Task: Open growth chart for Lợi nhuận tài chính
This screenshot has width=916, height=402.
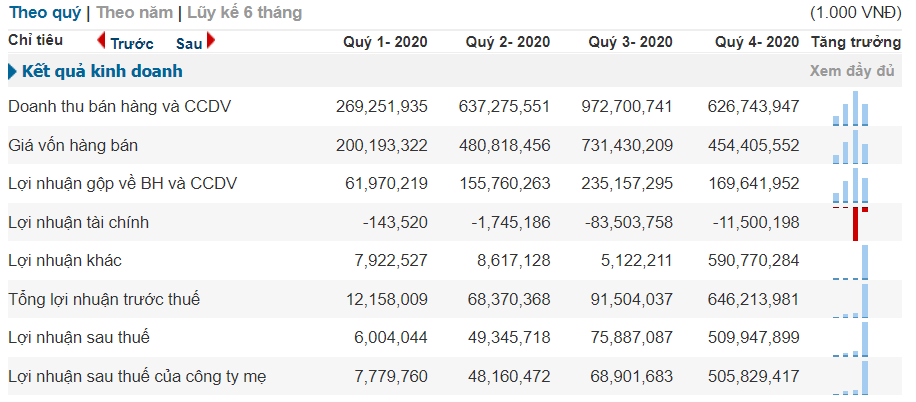Action: 851,223
